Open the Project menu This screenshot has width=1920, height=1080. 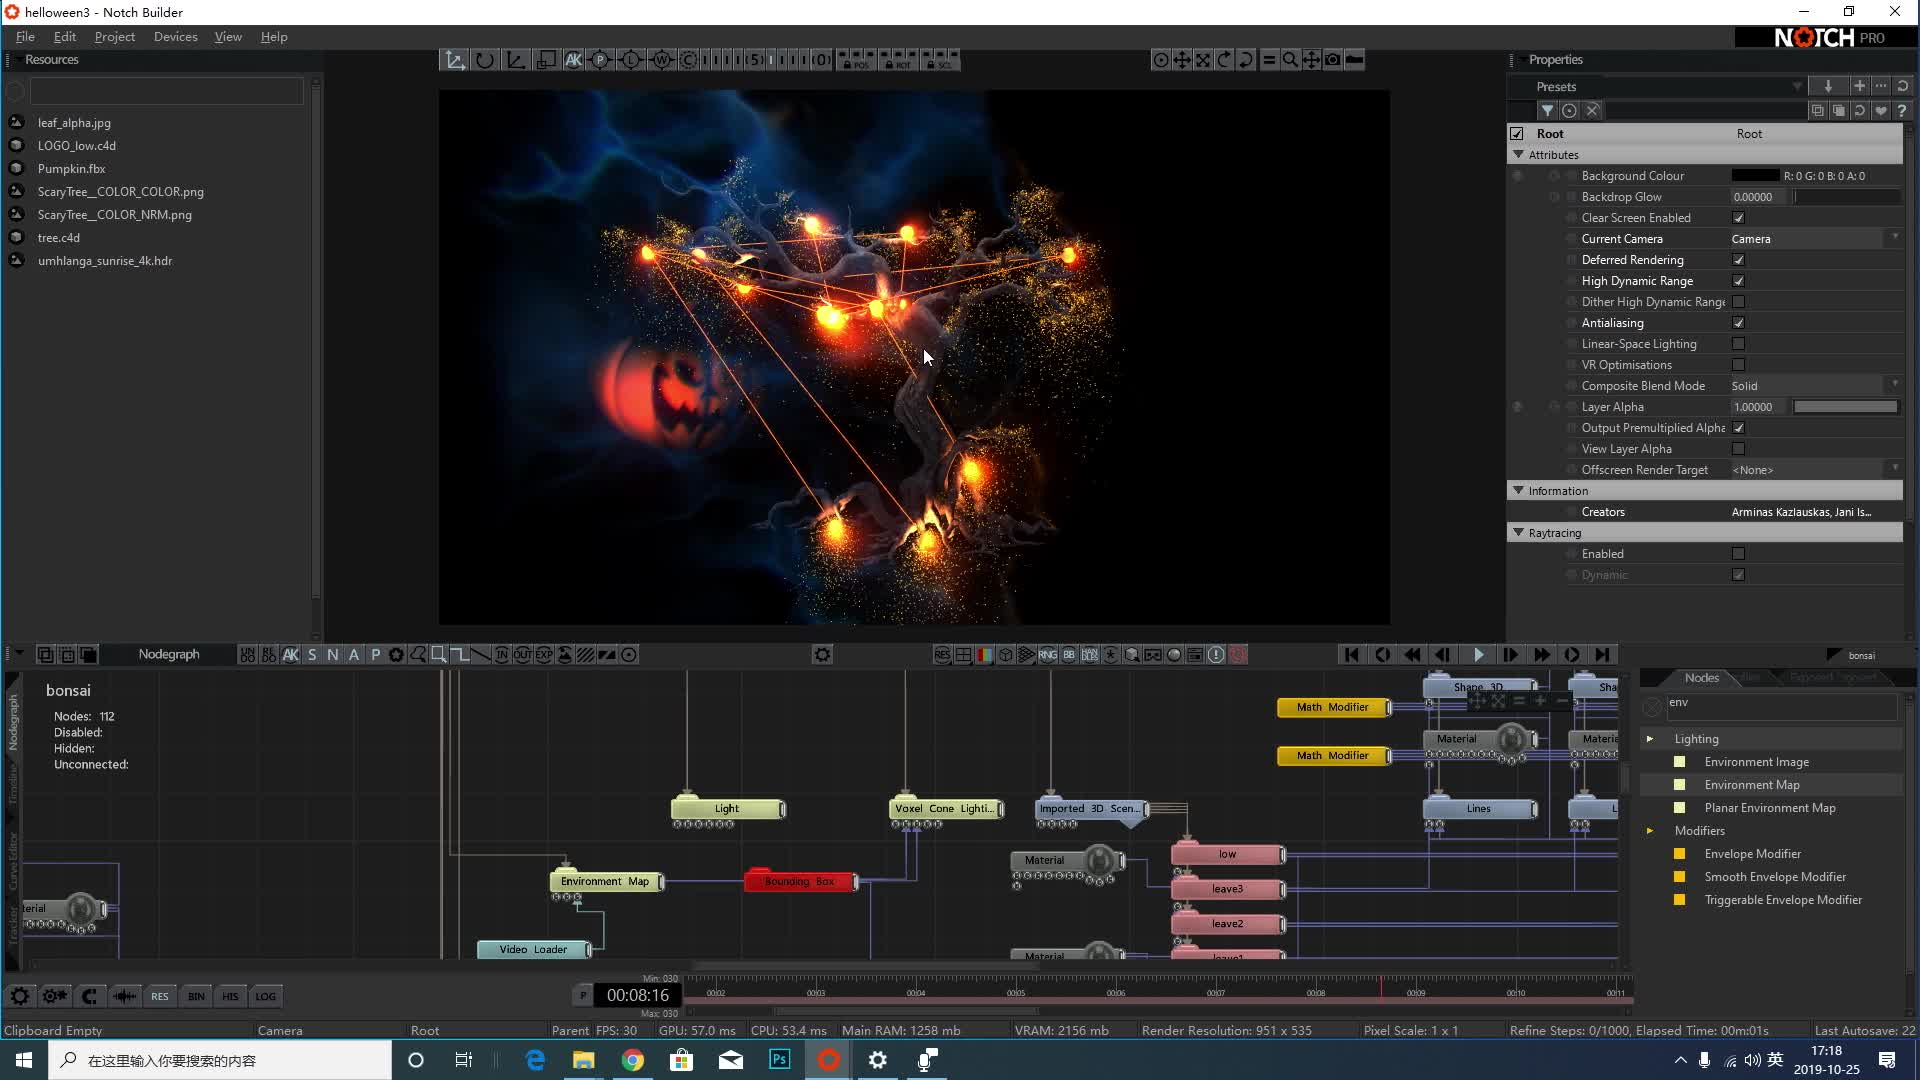pyautogui.click(x=115, y=37)
